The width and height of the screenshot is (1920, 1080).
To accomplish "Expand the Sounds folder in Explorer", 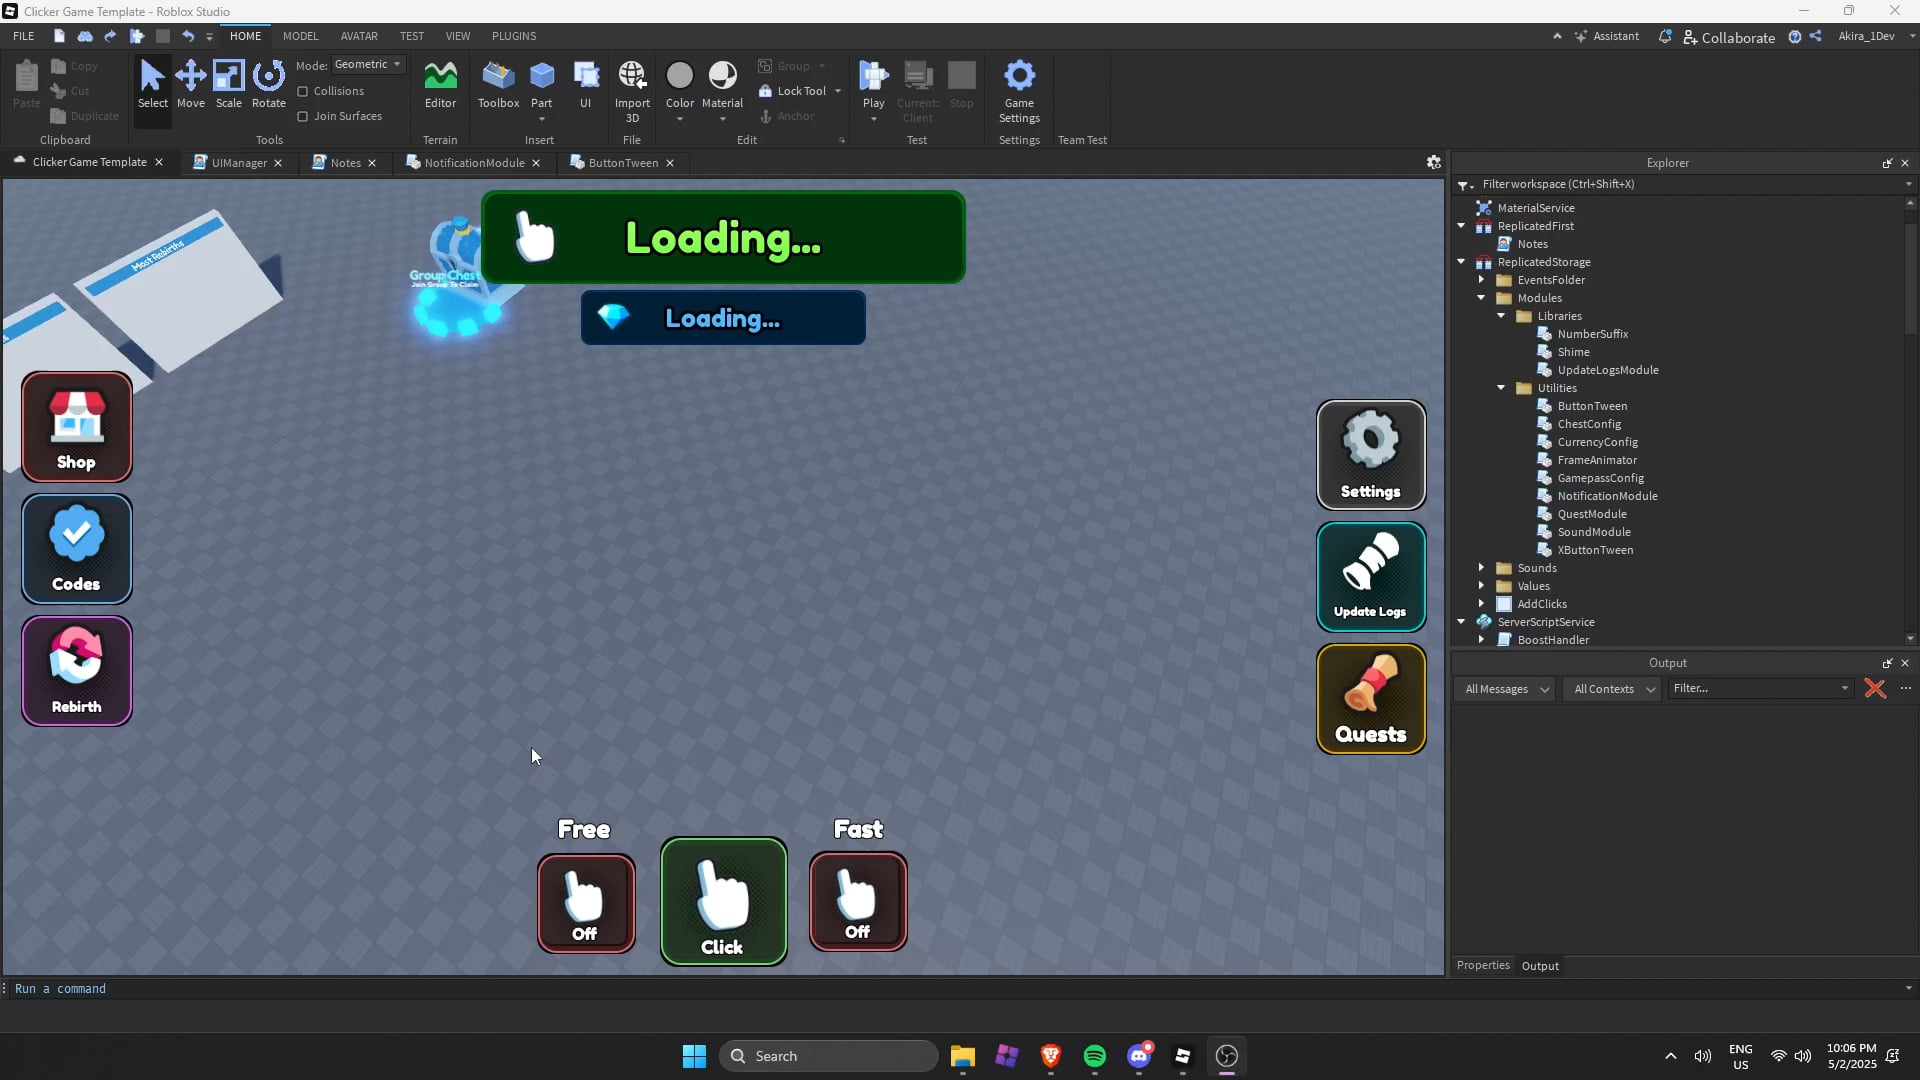I will tap(1482, 567).
